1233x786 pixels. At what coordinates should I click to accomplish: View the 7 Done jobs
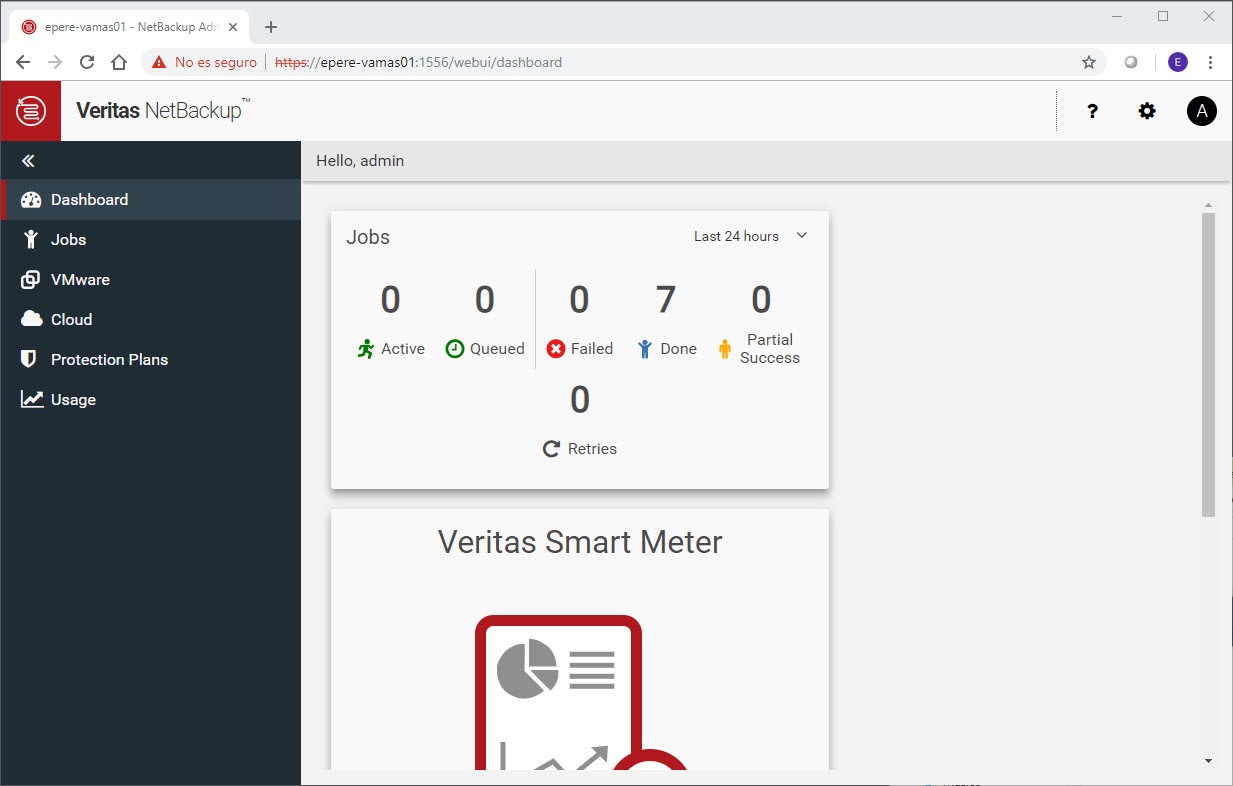point(666,300)
